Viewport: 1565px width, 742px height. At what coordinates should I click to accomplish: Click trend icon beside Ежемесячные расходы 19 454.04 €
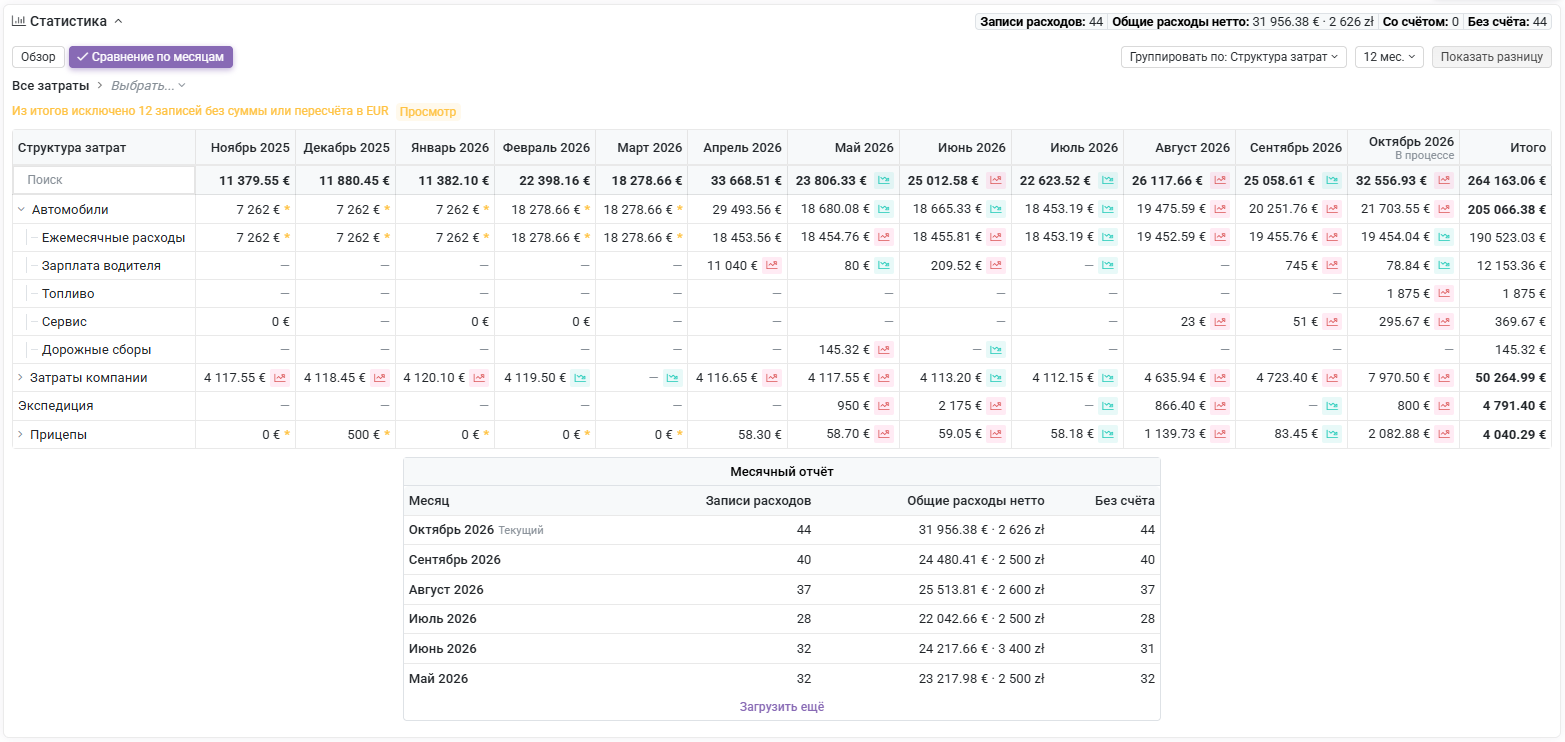(1444, 237)
